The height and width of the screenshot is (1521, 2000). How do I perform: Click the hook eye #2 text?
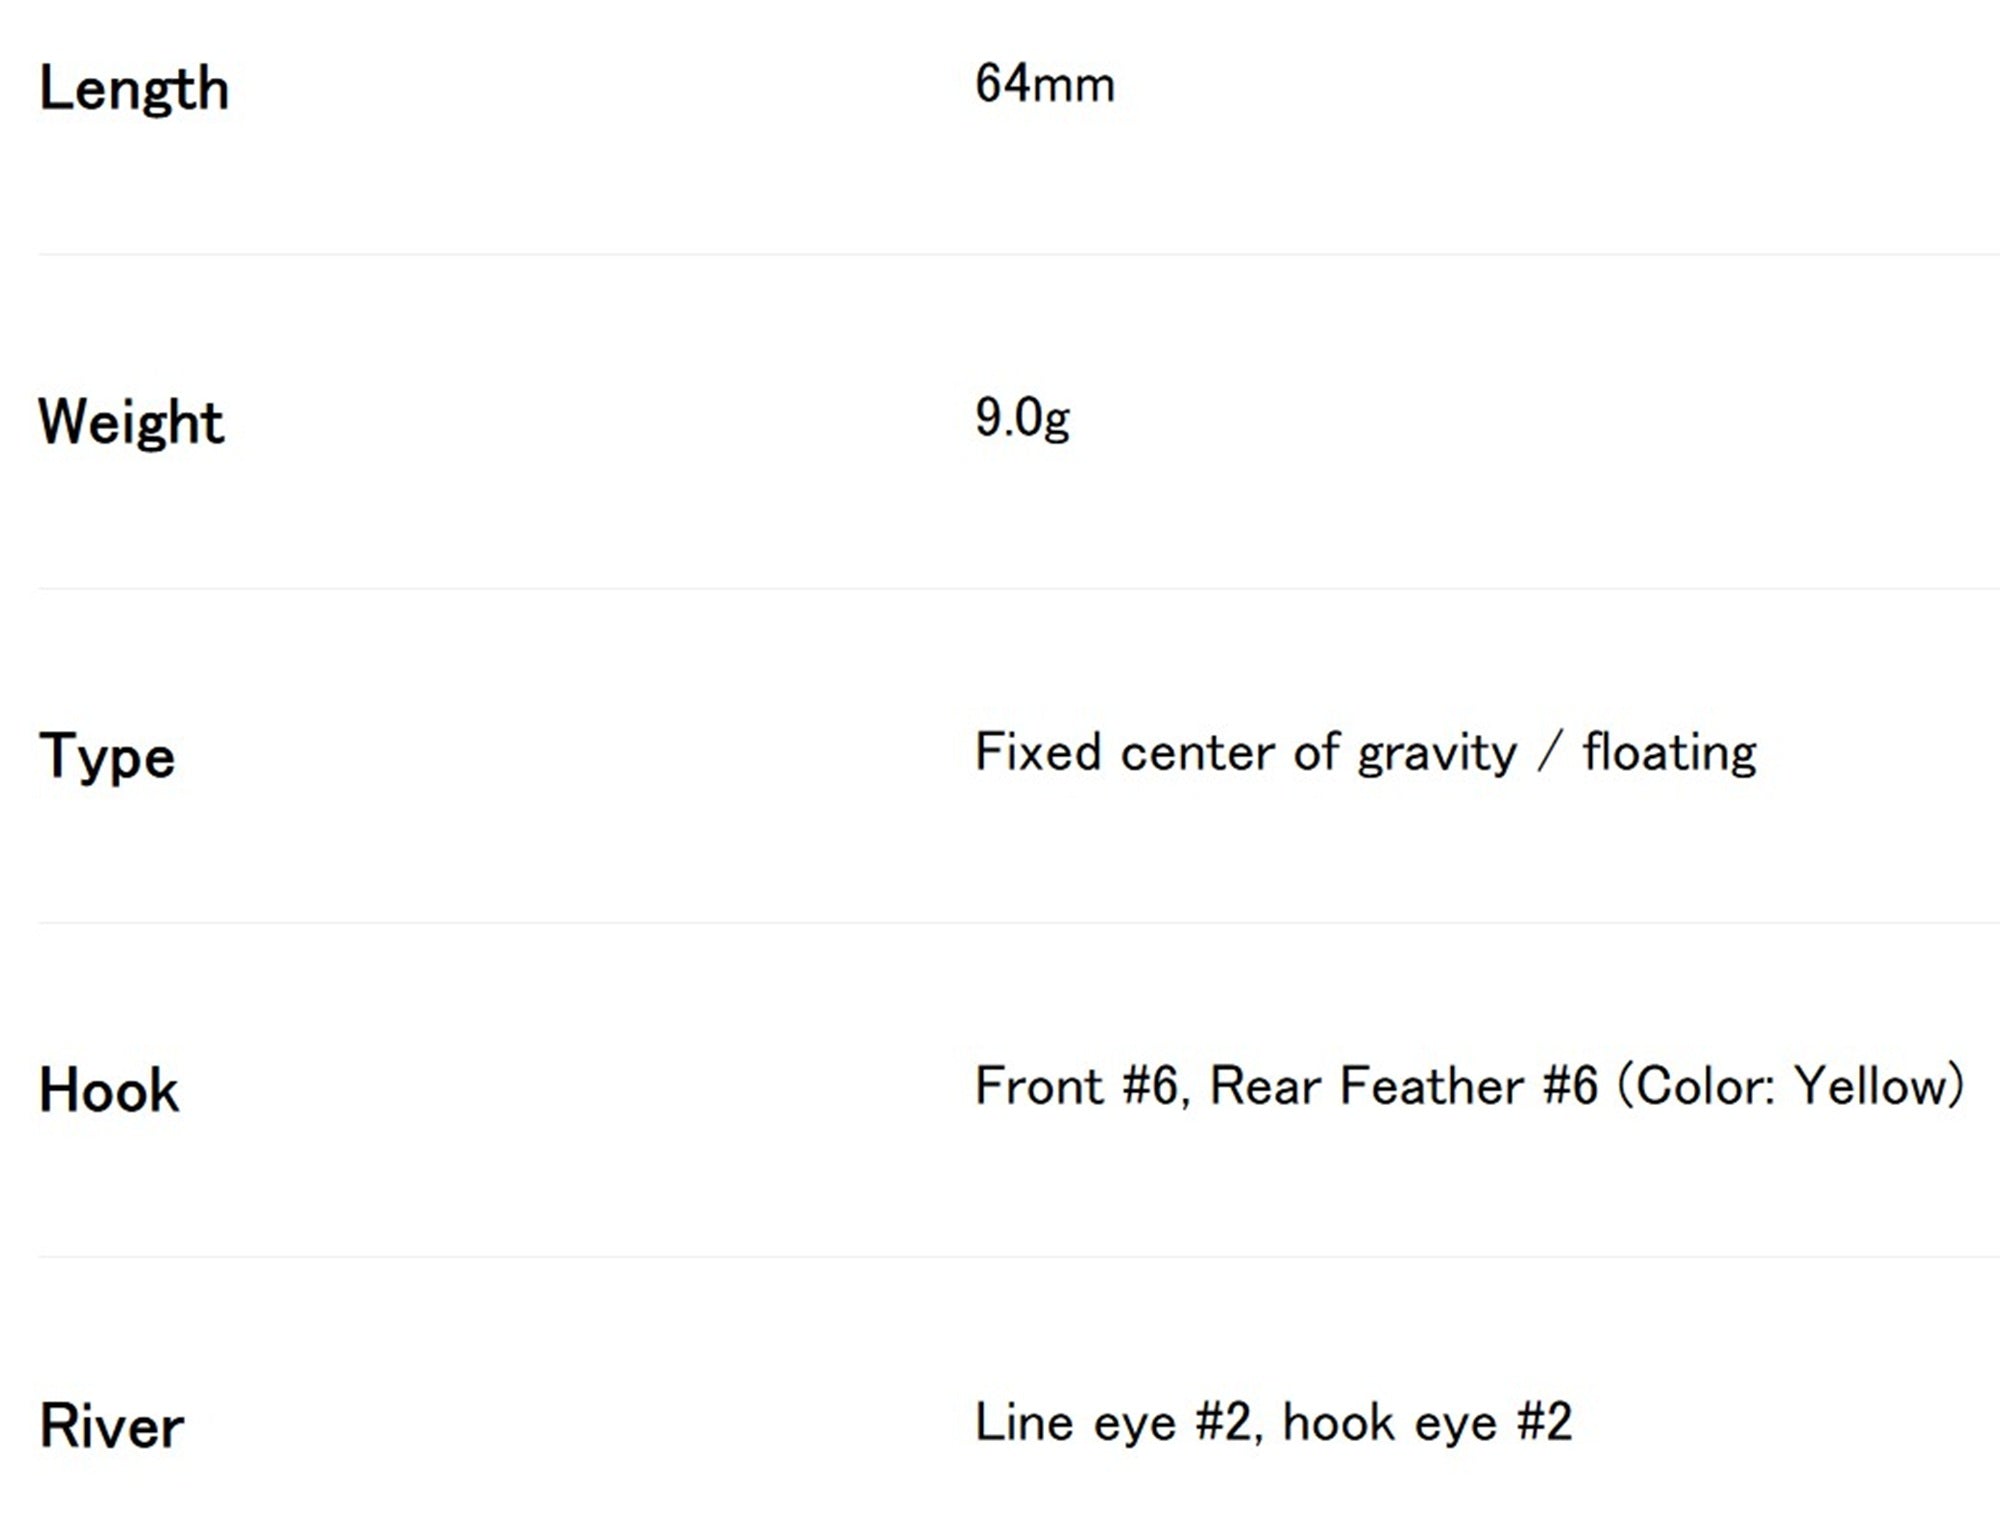point(1427,1422)
